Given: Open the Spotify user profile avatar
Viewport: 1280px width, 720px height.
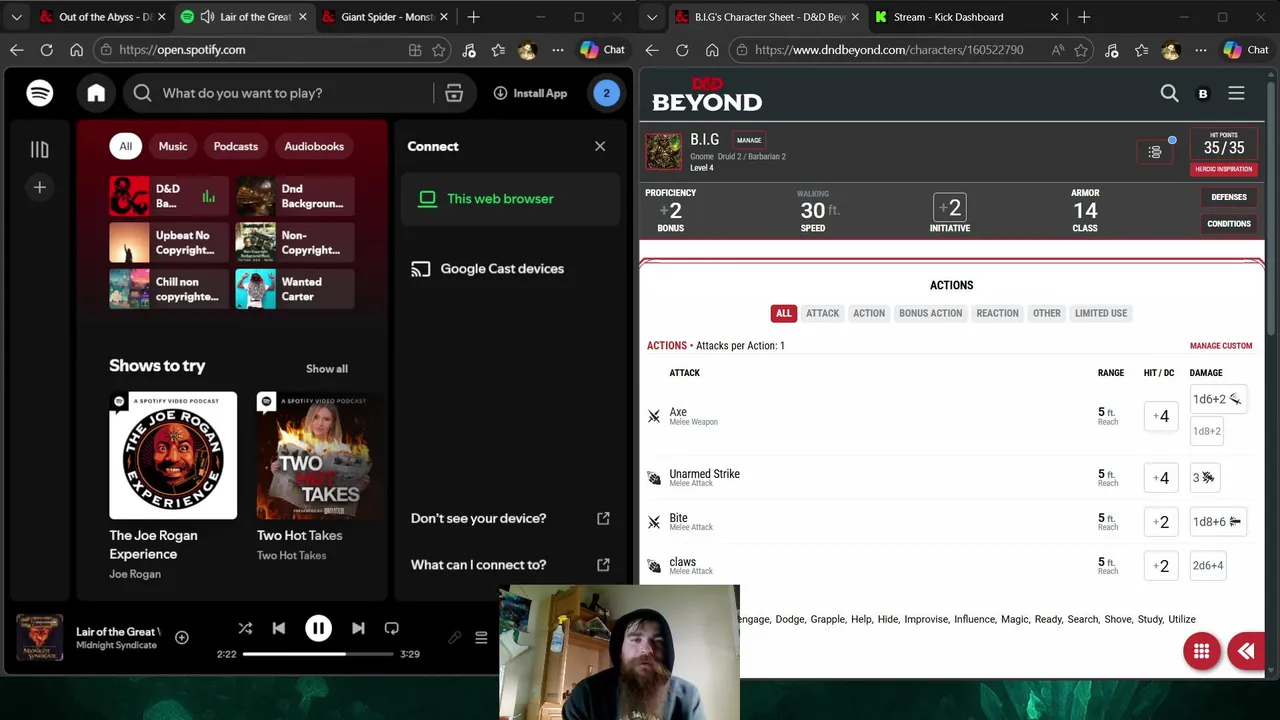Looking at the screenshot, I should pyautogui.click(x=606, y=93).
